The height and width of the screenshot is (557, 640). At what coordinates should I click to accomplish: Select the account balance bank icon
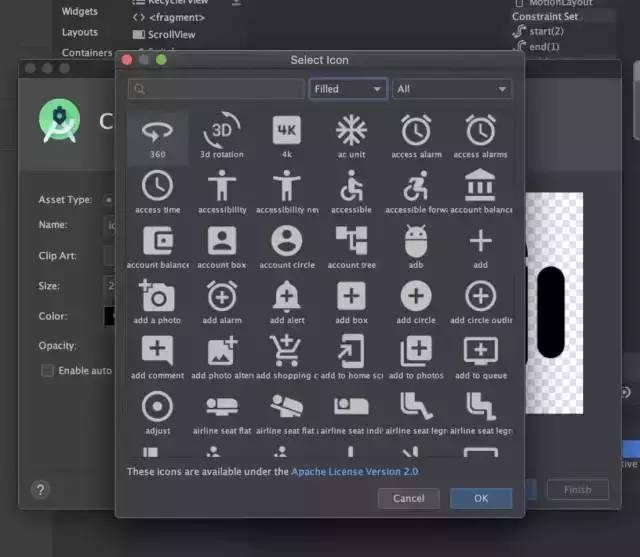[480, 193]
